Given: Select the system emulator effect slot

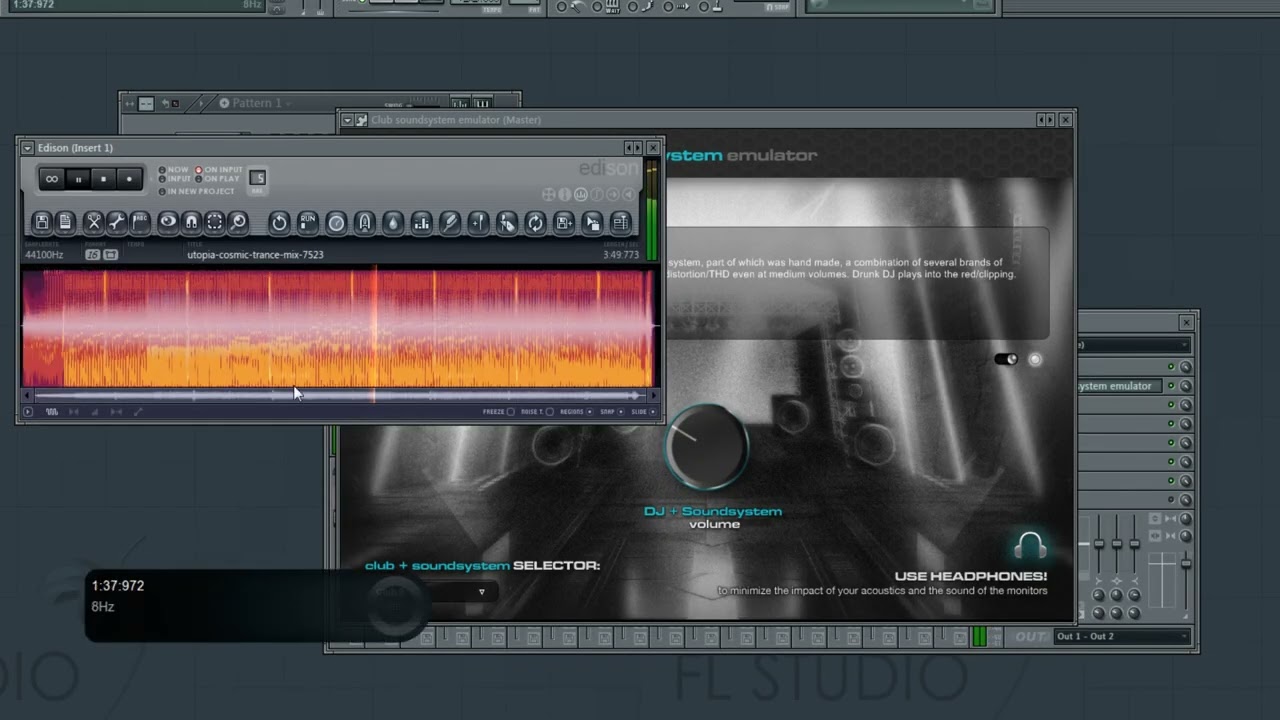Looking at the screenshot, I should [1120, 386].
